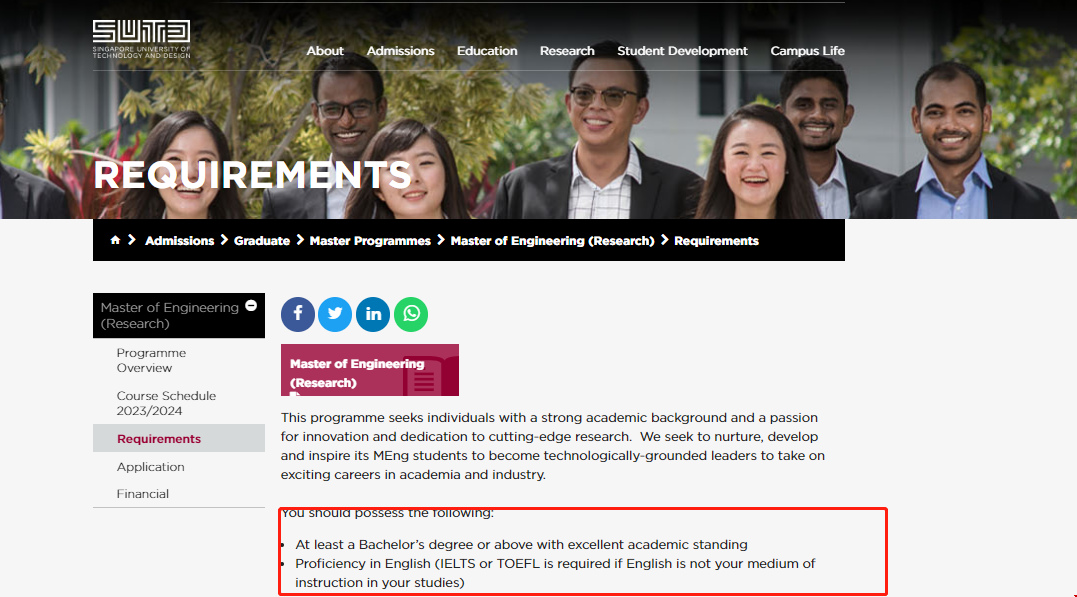Open Master Programmes from the breadcrumb
1077x597 pixels.
[370, 240]
